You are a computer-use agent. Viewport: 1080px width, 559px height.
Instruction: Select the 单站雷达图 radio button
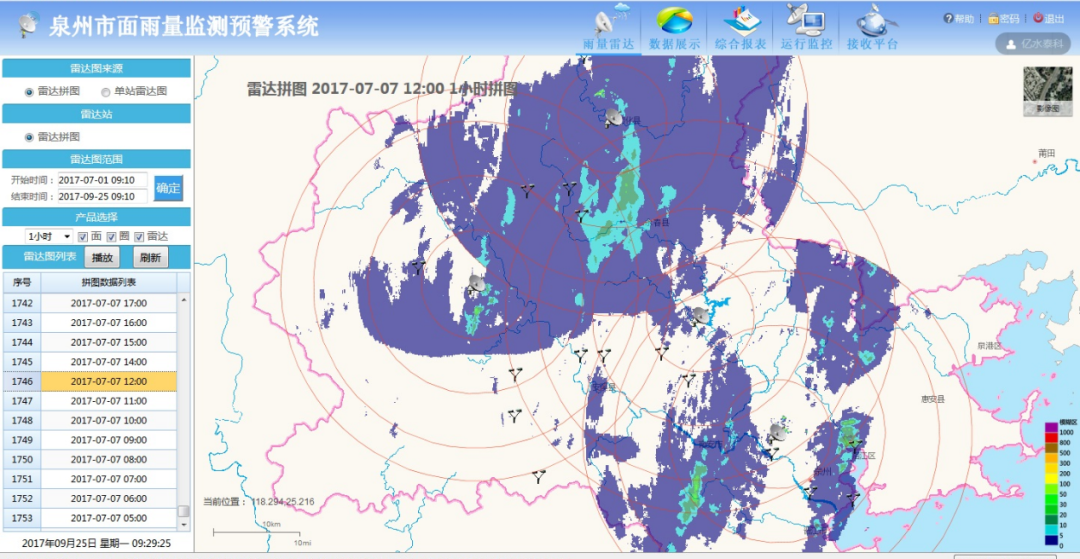[x=105, y=92]
